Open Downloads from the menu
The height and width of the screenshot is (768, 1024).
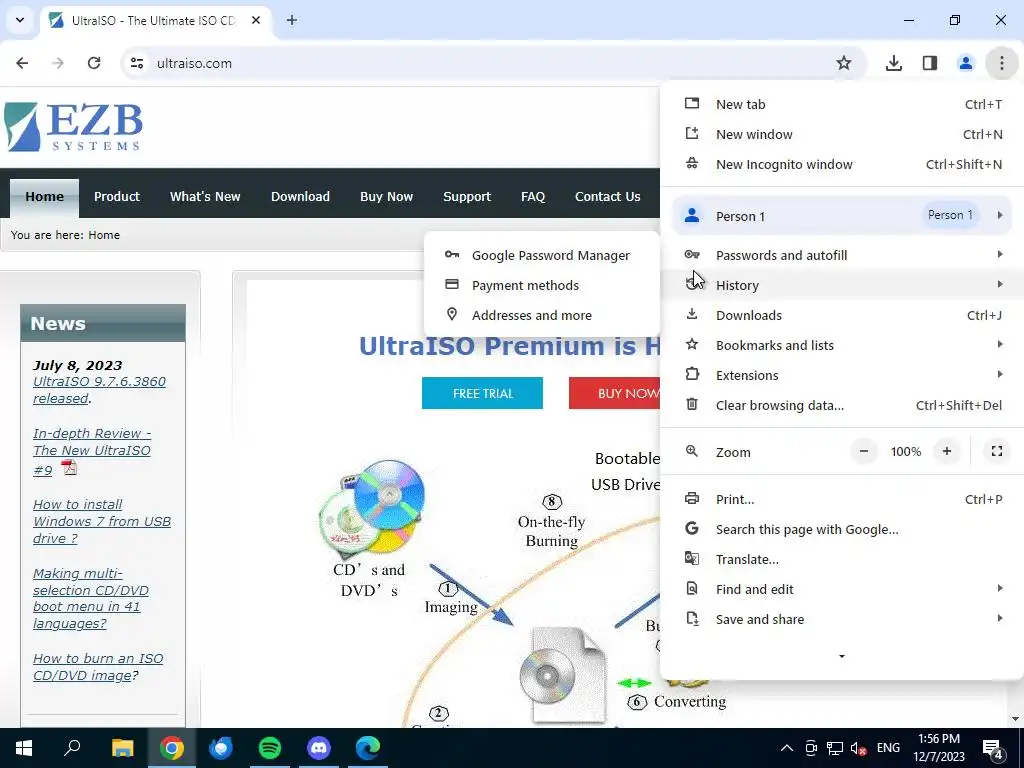(842, 315)
